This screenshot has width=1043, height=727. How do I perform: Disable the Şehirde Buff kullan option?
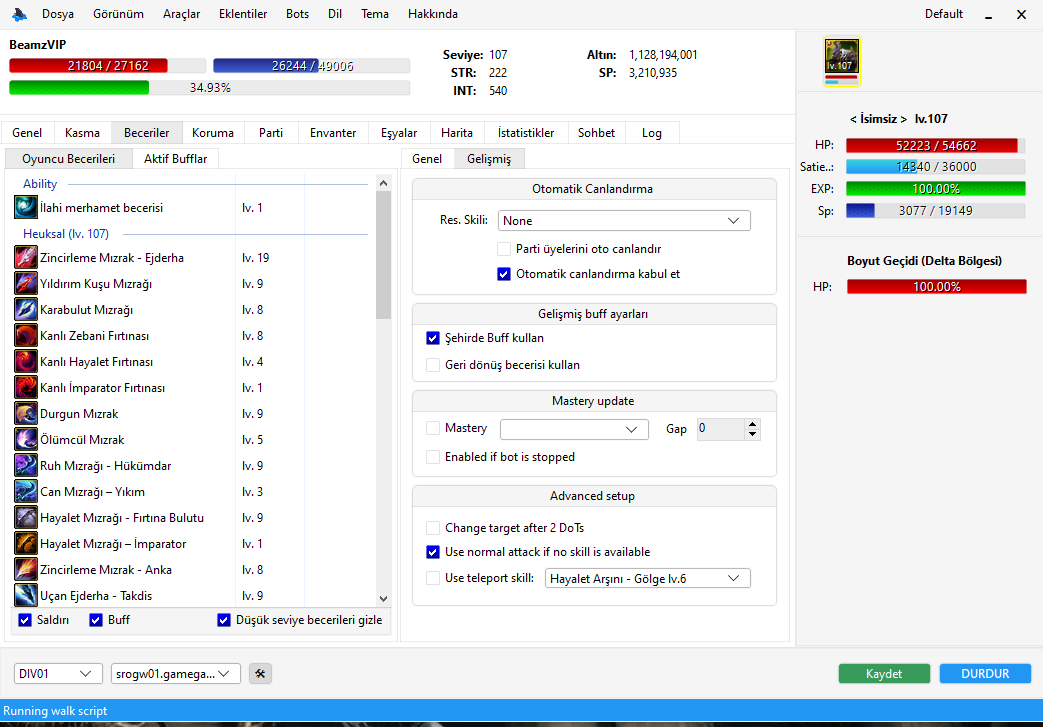coord(433,338)
